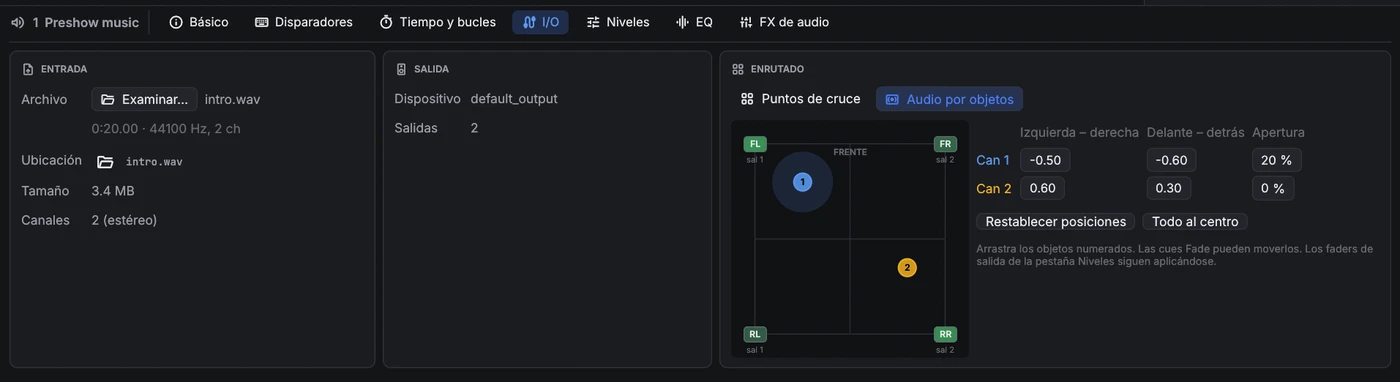1400x382 pixels.
Task: Open the Básico tab
Action: pyautogui.click(x=199, y=22)
